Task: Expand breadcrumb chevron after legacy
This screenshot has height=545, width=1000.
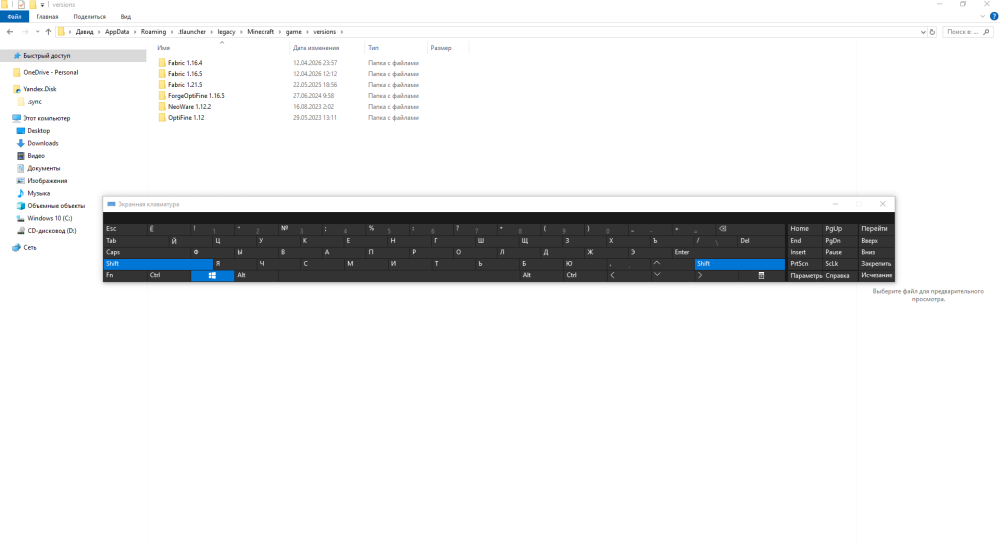Action: click(x=241, y=32)
